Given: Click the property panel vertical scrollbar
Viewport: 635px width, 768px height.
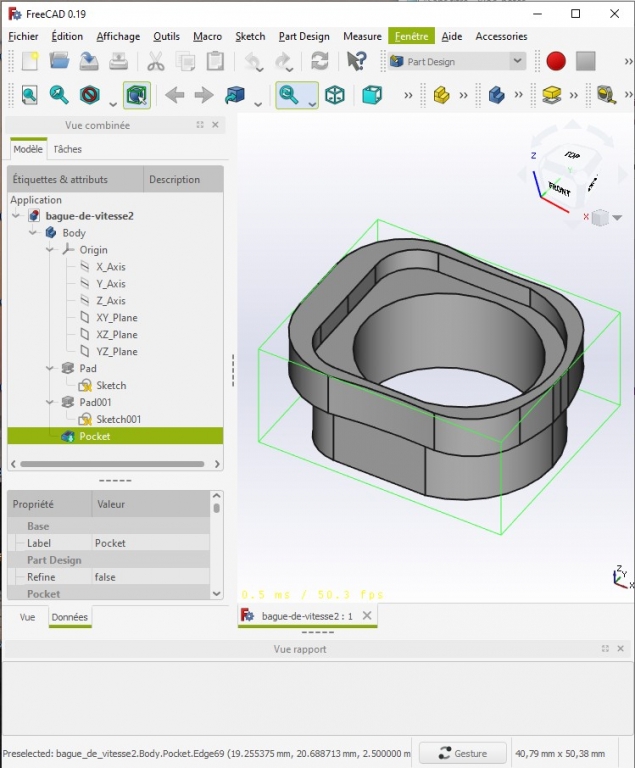Looking at the screenshot, I should 217,507.
